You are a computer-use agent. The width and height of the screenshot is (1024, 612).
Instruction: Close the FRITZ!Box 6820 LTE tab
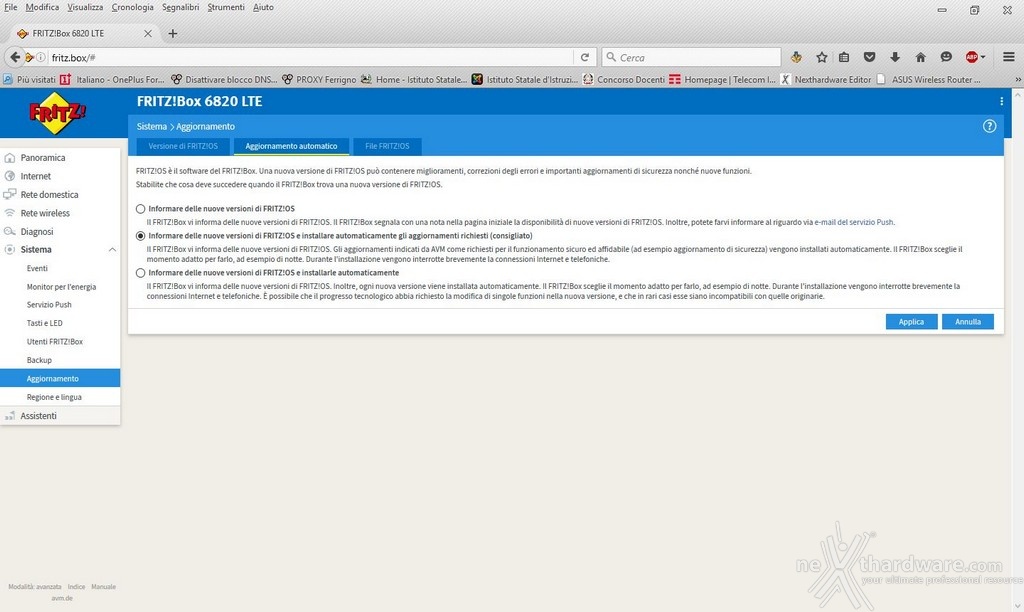[x=148, y=33]
